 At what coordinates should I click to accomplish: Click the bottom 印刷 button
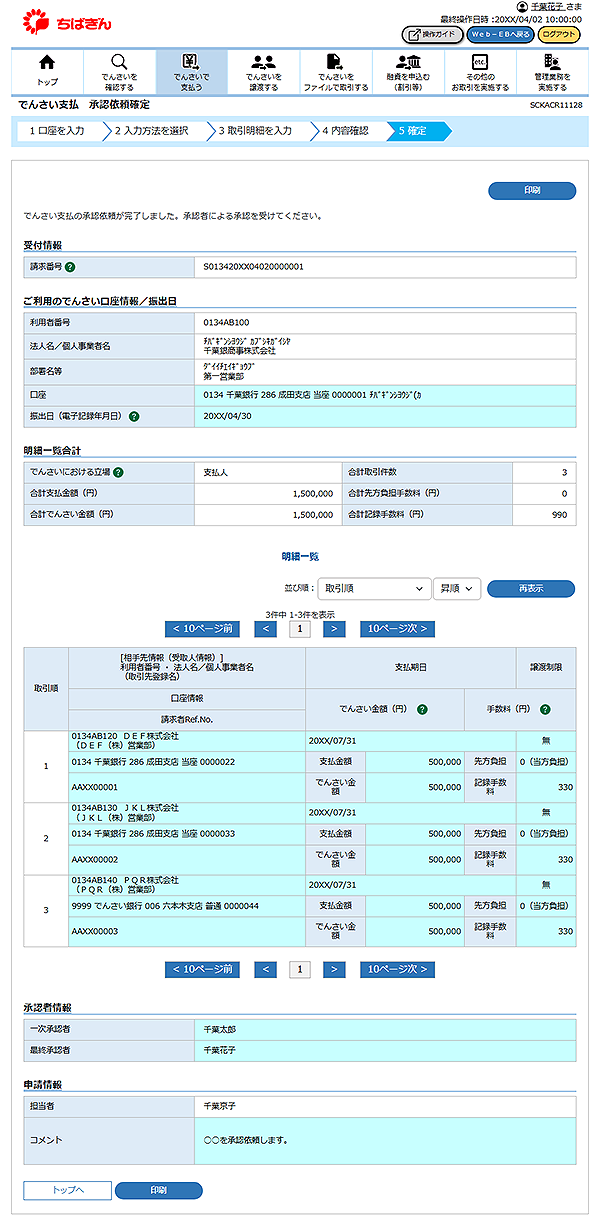tap(159, 1190)
